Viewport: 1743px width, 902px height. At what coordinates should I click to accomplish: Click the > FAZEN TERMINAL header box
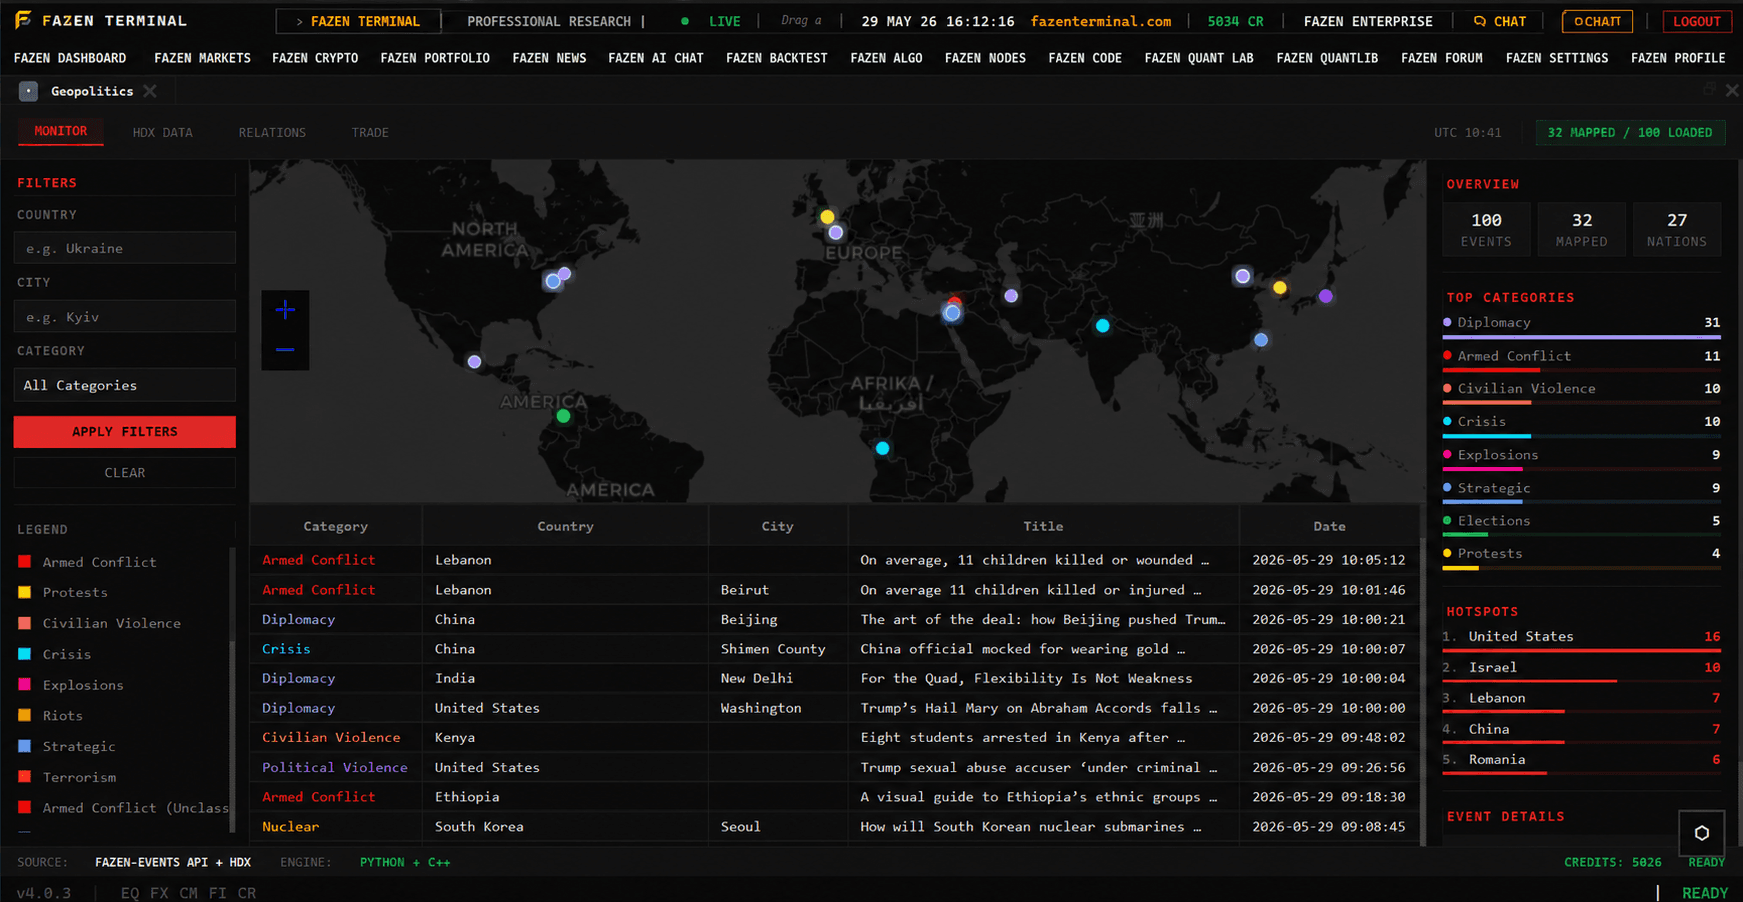click(x=358, y=21)
